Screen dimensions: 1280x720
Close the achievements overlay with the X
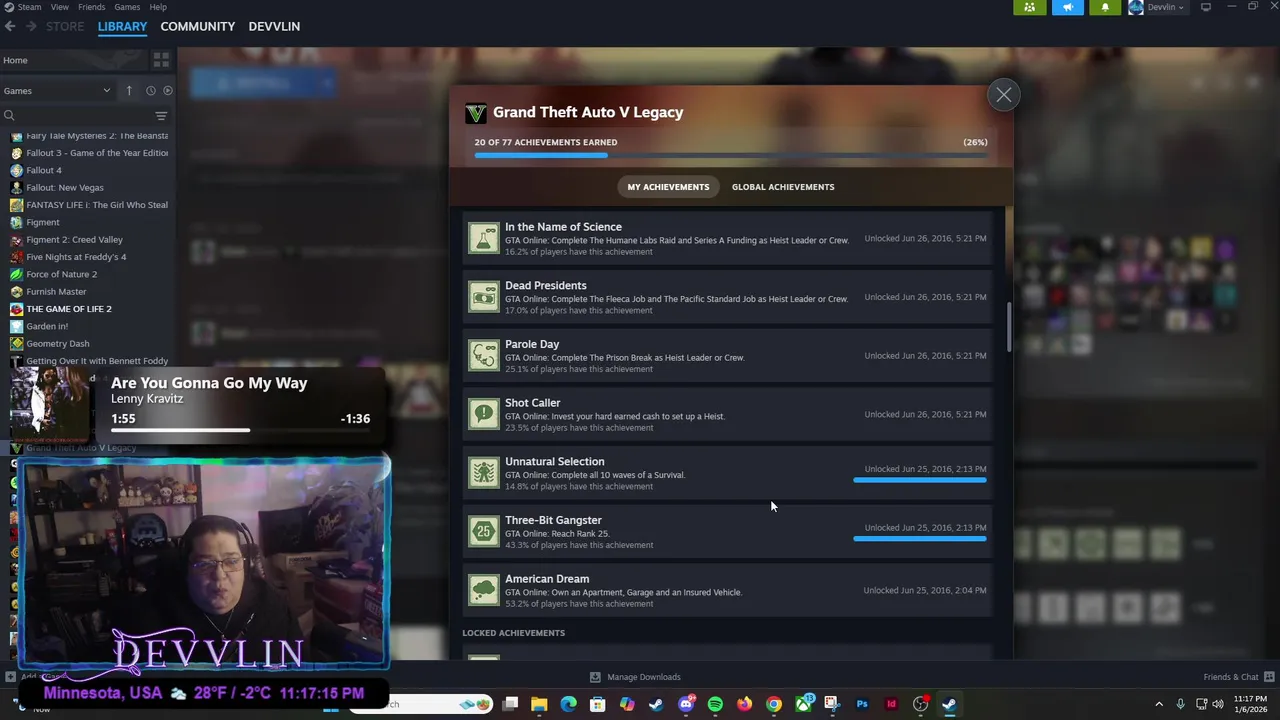point(1003,95)
